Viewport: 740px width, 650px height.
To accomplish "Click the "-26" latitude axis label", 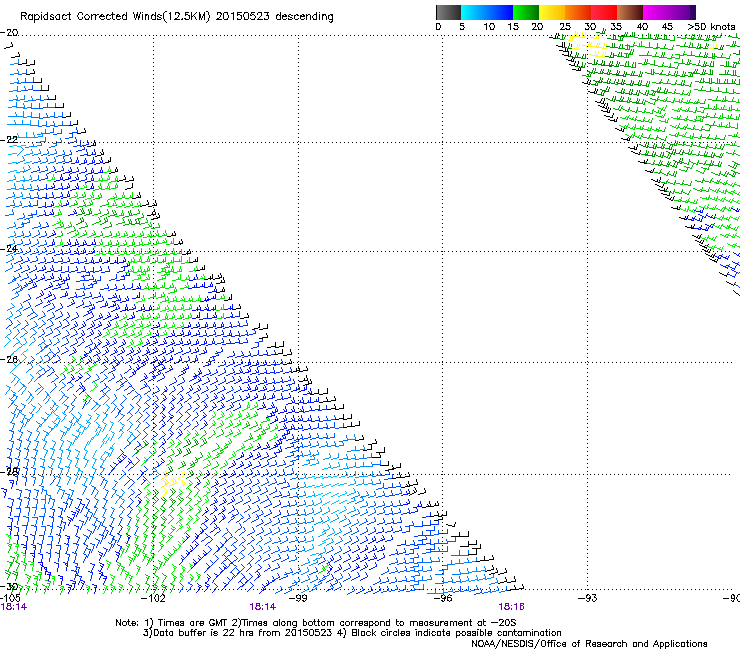I will click(9, 360).
